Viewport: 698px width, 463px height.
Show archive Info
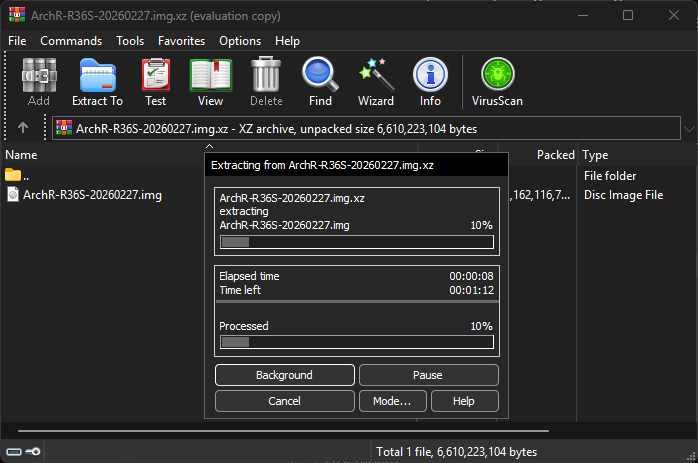click(x=430, y=82)
